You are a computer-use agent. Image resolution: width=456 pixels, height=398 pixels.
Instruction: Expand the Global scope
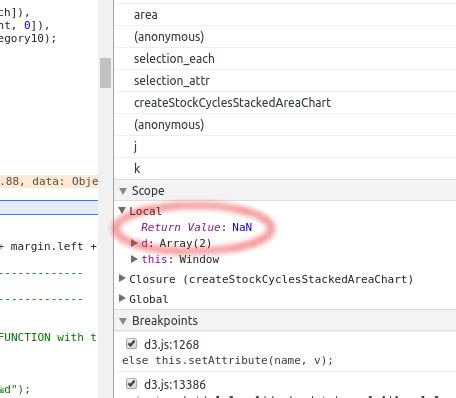[x=122, y=299]
